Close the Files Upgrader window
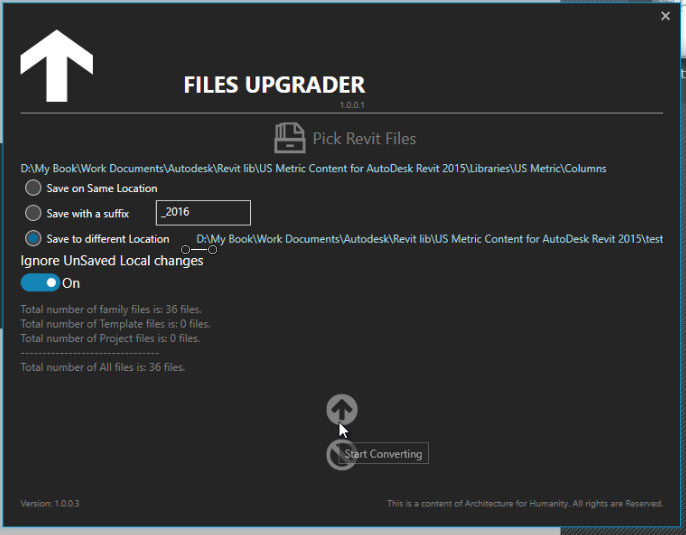686x535 pixels. point(665,16)
